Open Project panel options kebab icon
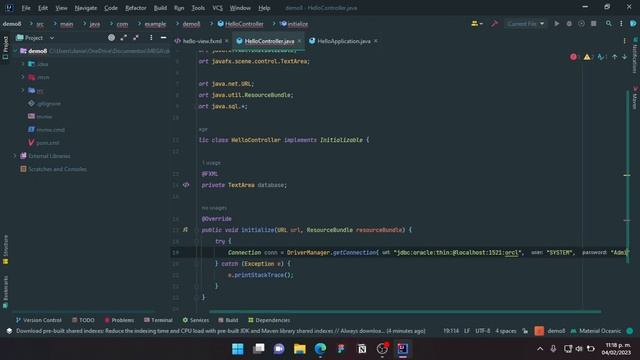The height and width of the screenshot is (360, 640). pyautogui.click(x=151, y=38)
